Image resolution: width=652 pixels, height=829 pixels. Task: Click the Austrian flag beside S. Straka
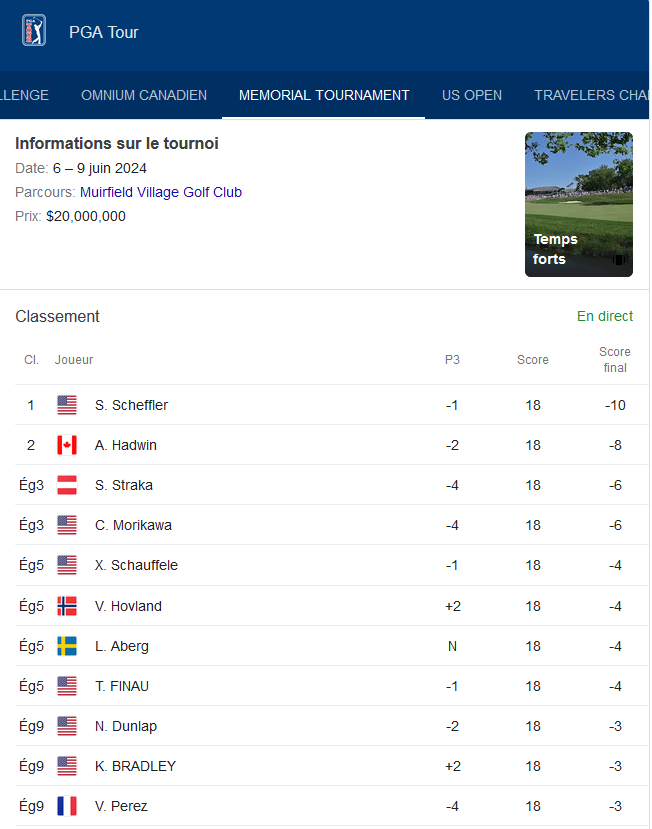[67, 485]
